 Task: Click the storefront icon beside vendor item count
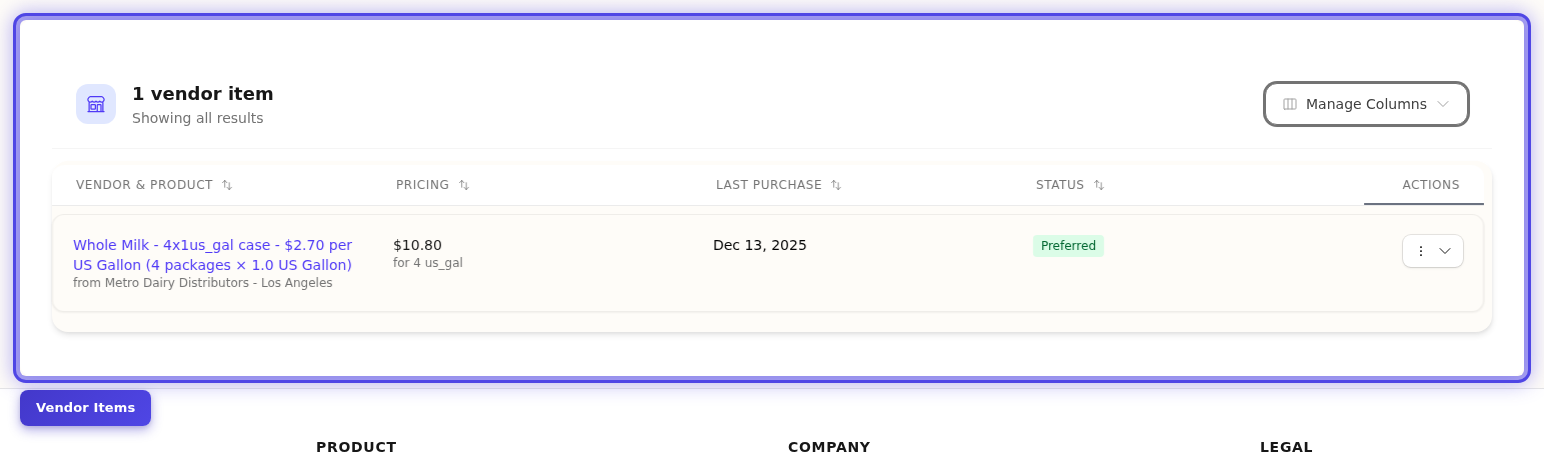point(96,104)
